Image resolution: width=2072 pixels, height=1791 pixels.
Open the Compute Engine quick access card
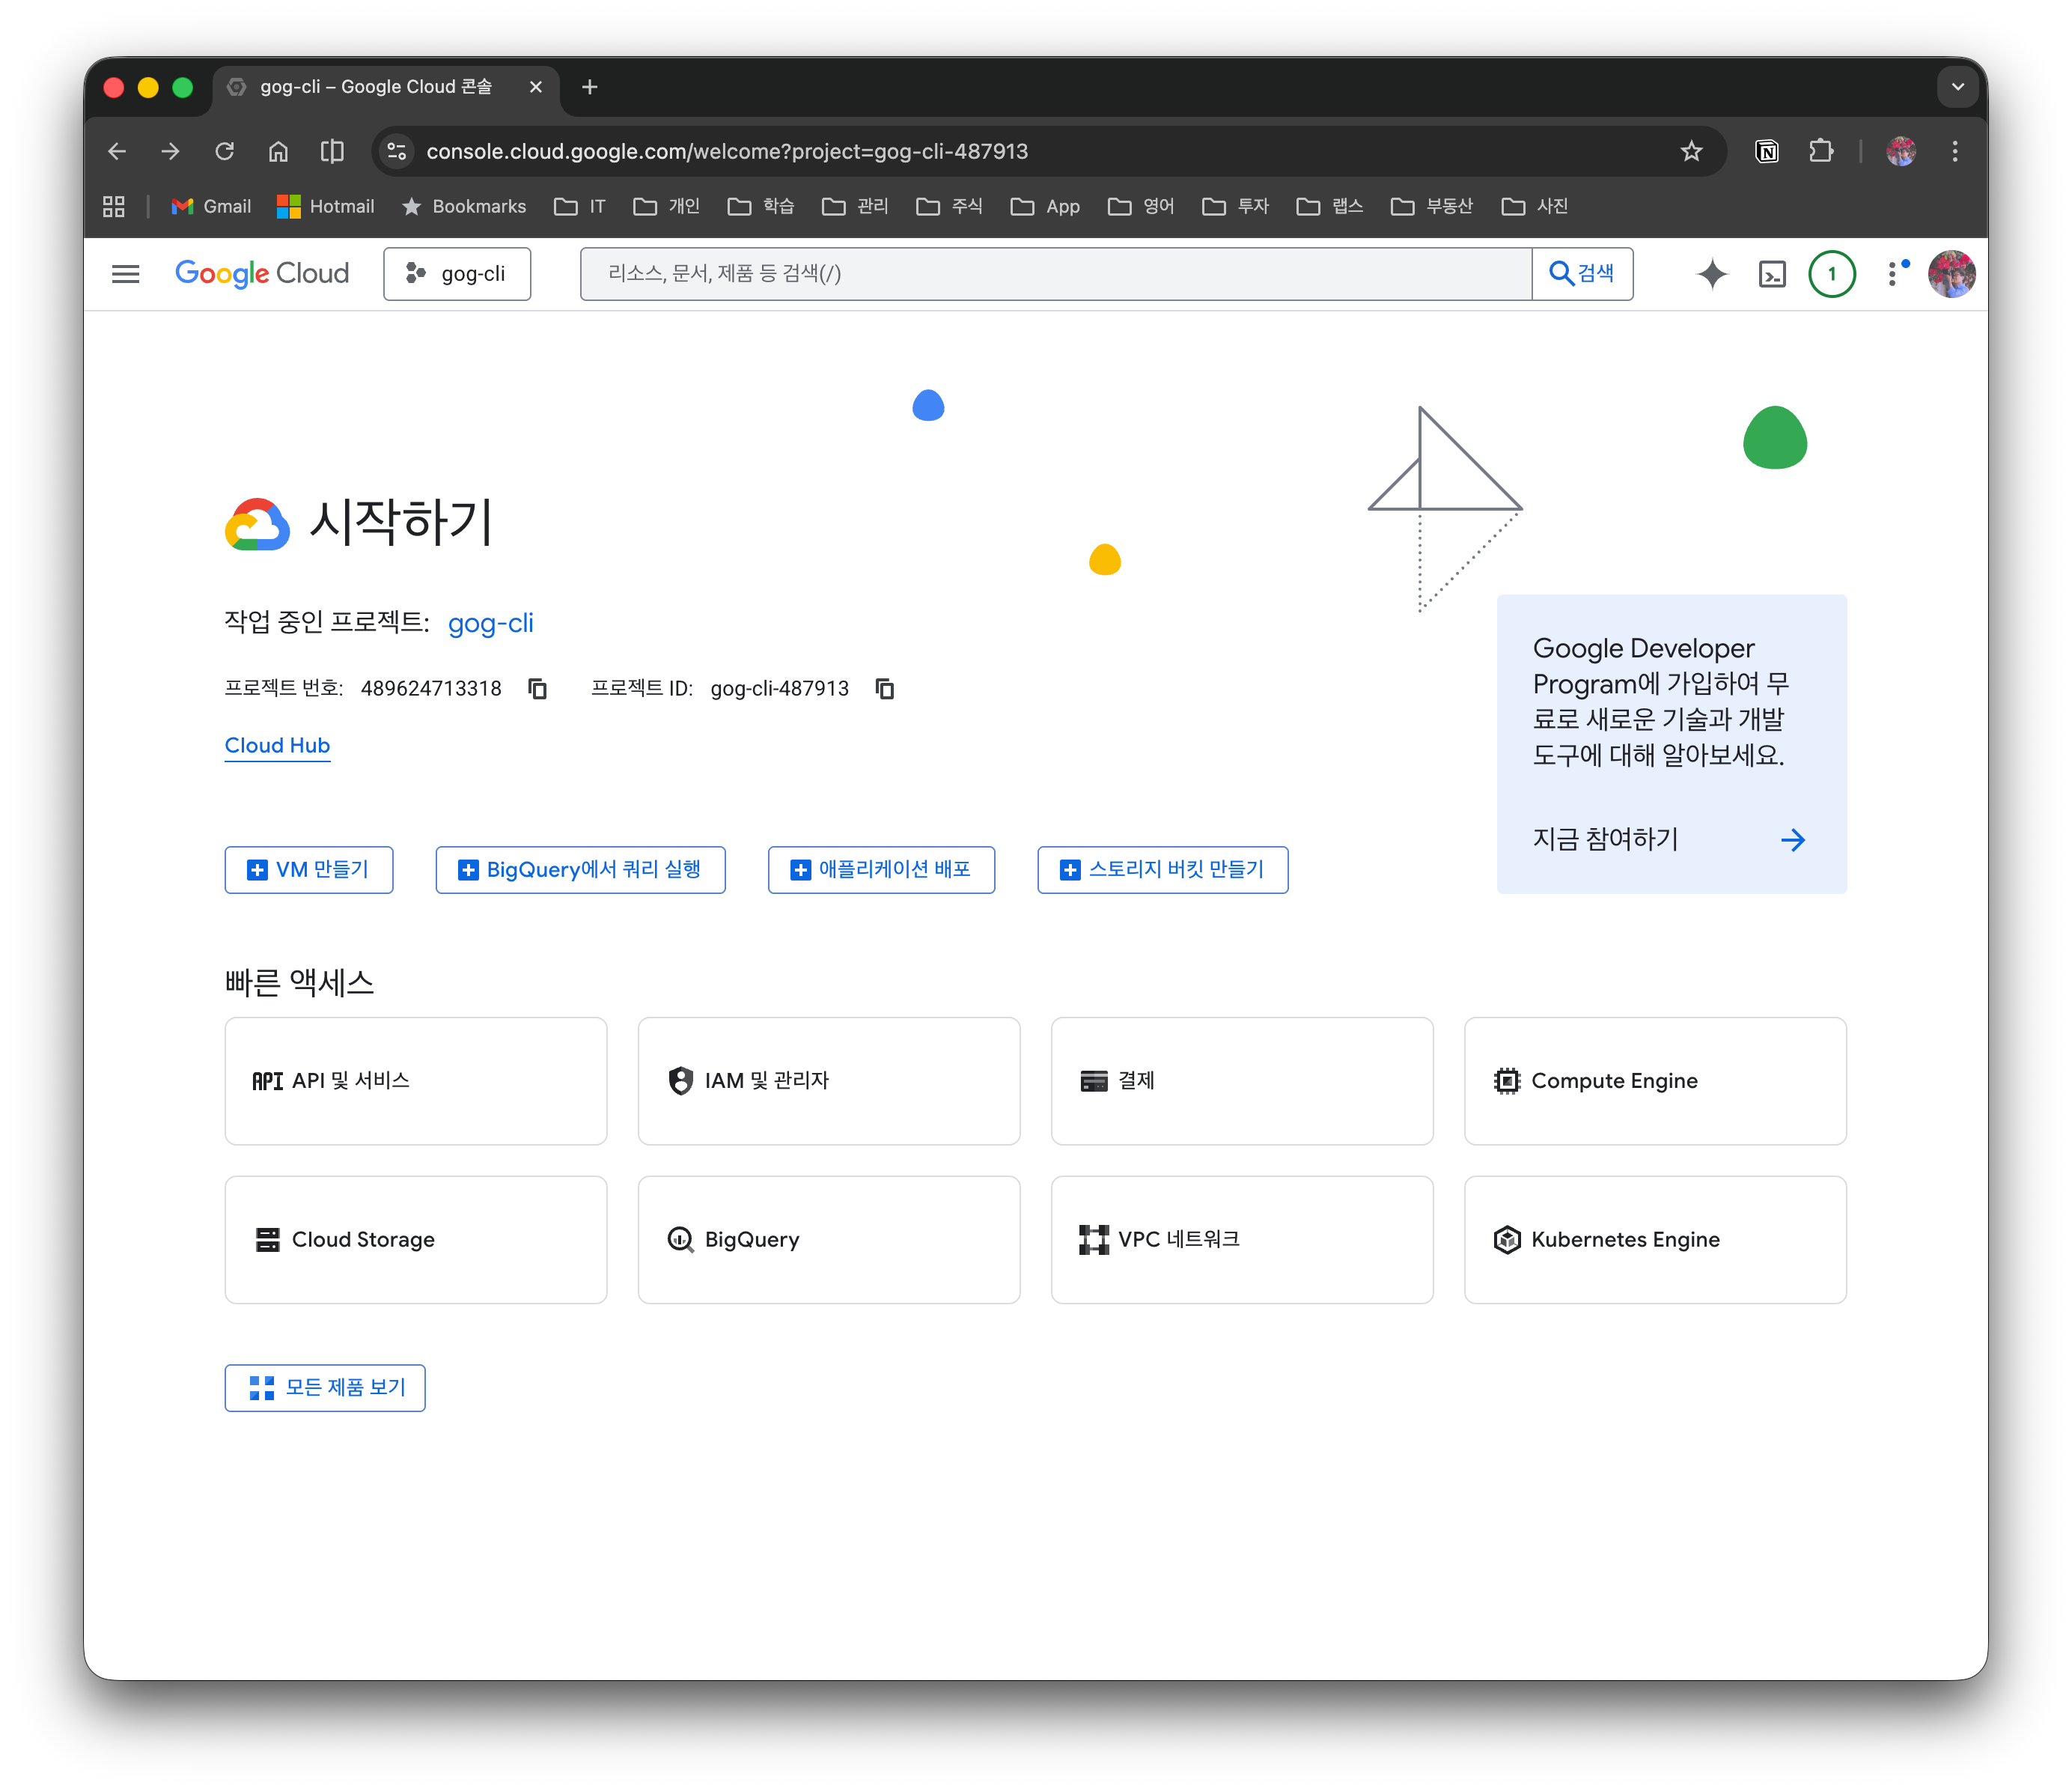click(x=1654, y=1081)
